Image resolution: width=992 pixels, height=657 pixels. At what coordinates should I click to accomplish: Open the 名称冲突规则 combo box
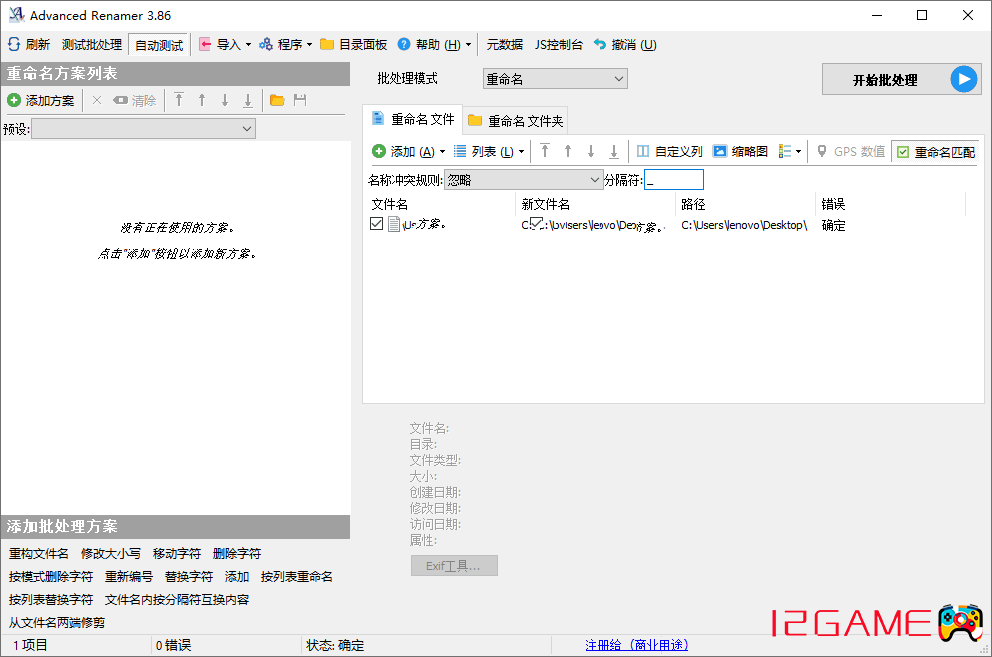(522, 180)
